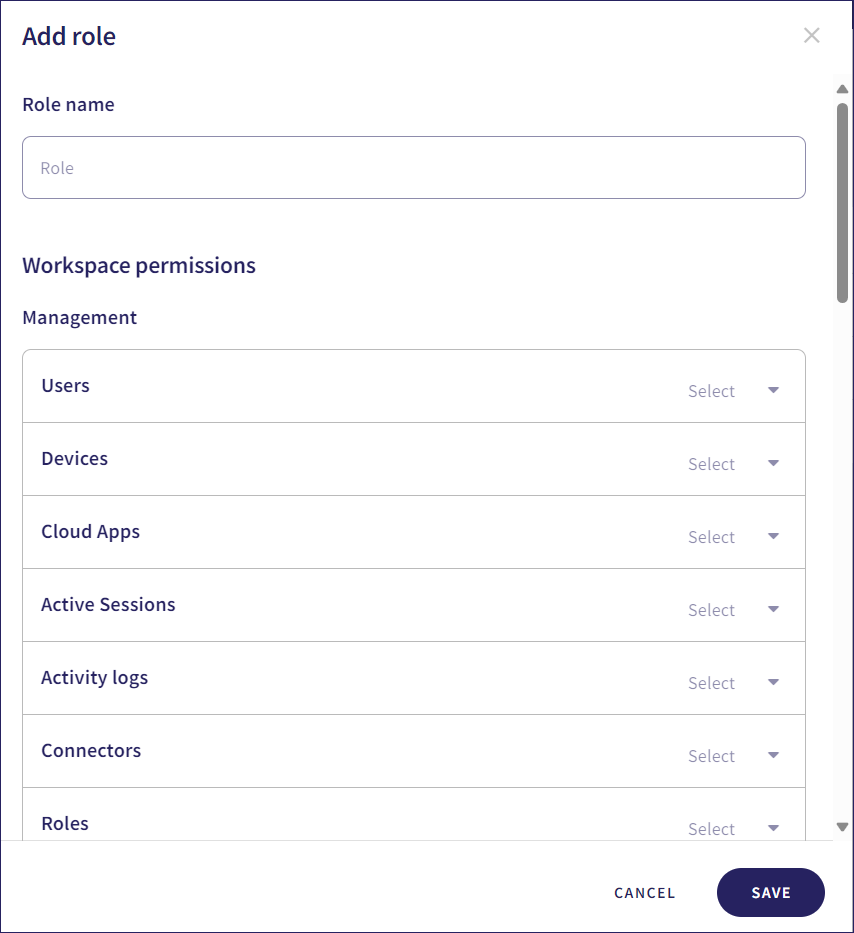Click inside the Role name field
Image resolution: width=854 pixels, height=933 pixels.
413,167
